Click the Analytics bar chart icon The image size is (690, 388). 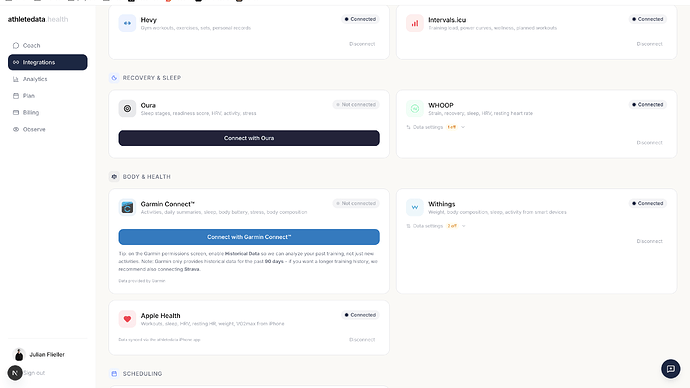tap(16, 79)
